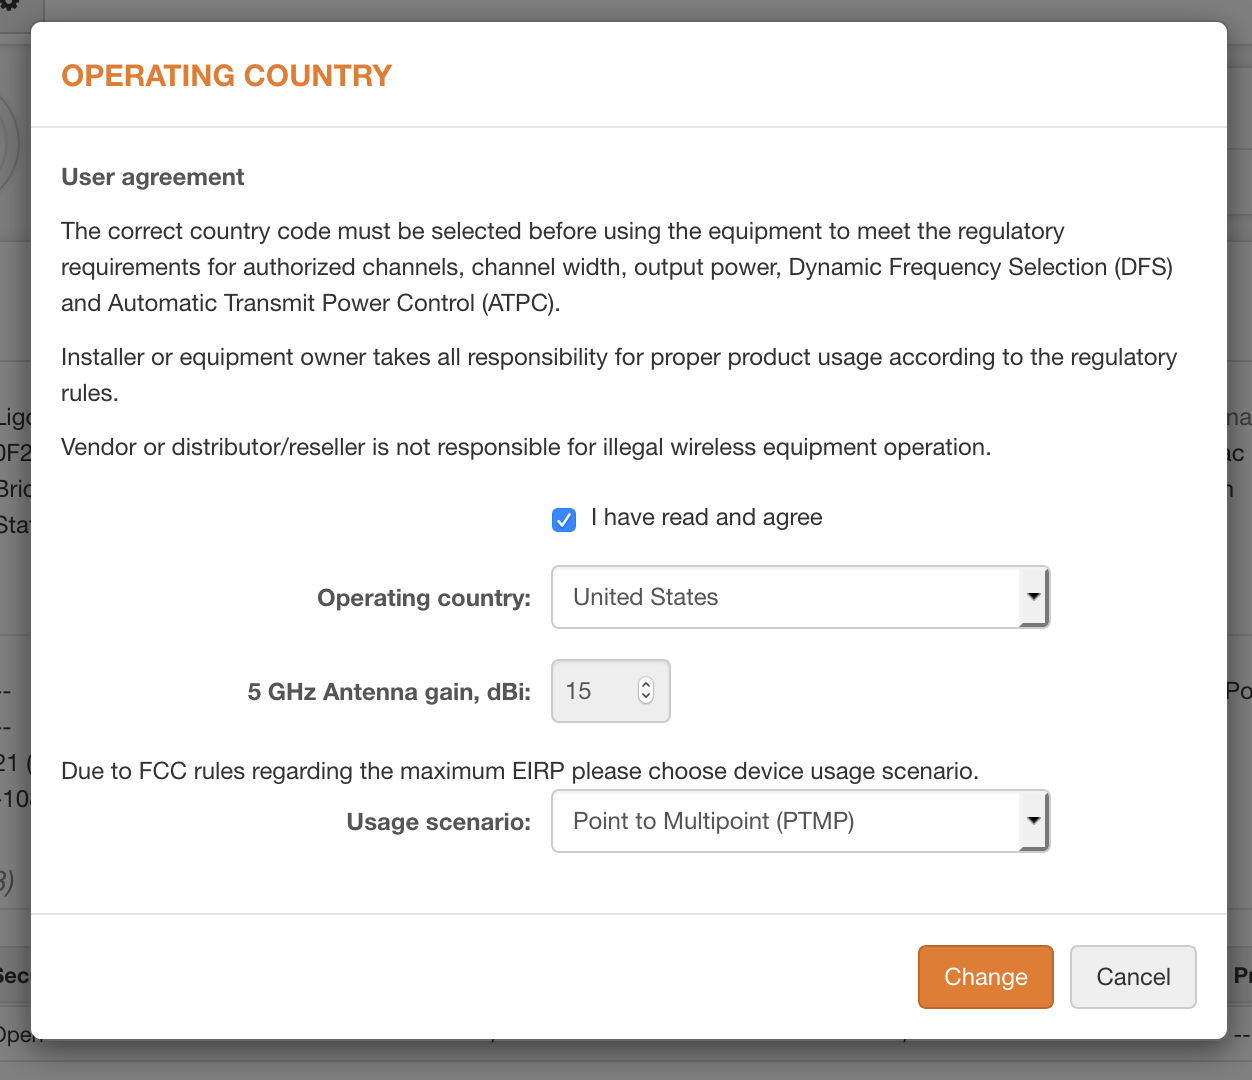
Task: Cancel the operating country dialog
Action: tap(1133, 977)
